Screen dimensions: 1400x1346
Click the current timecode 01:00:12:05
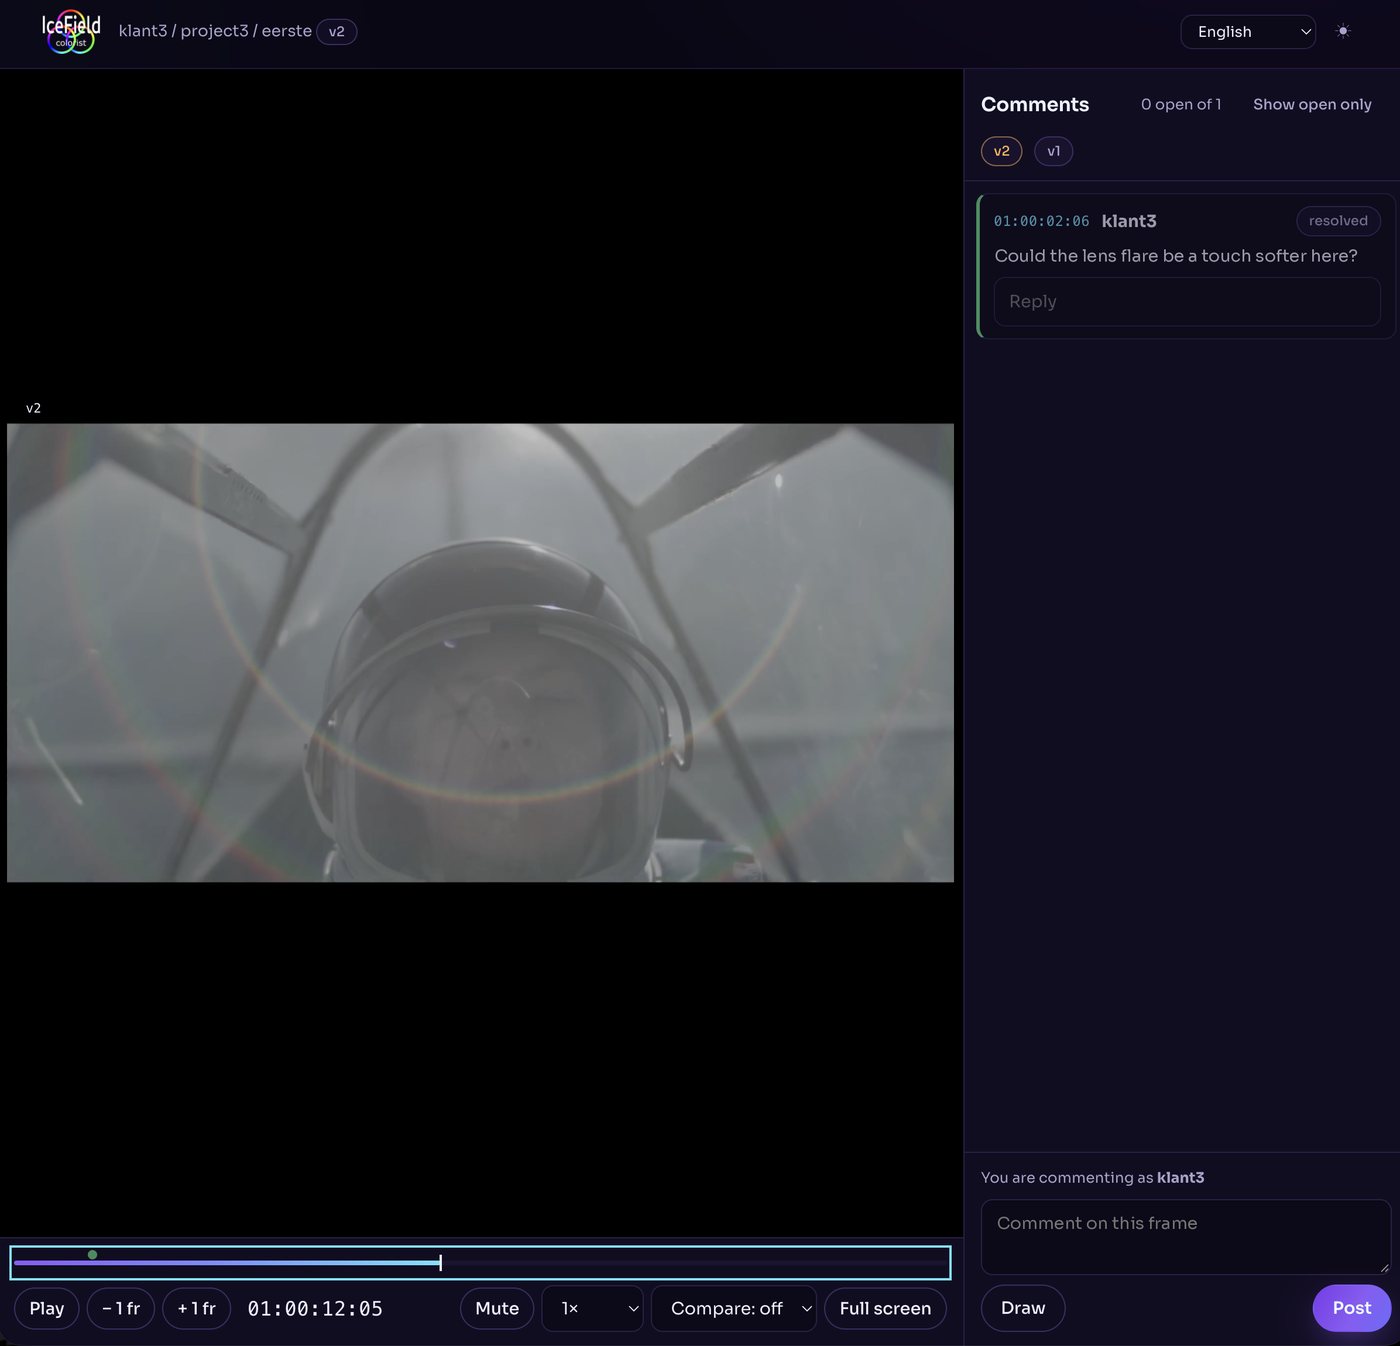(315, 1309)
